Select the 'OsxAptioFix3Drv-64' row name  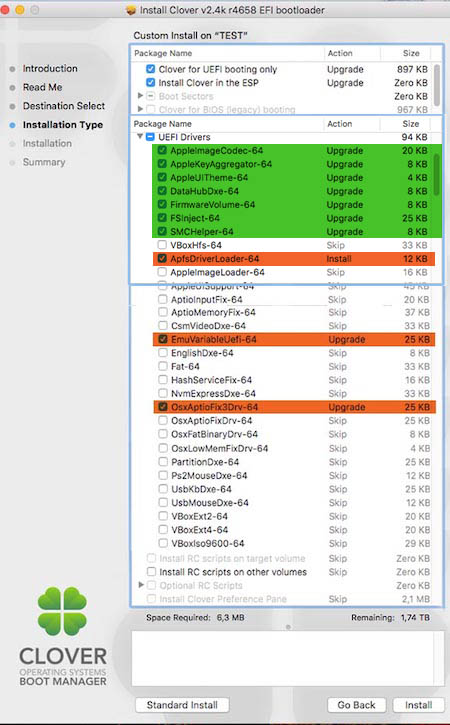coord(215,407)
